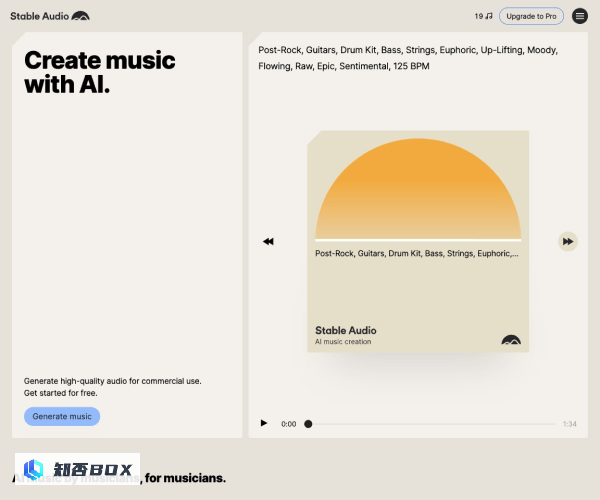Open the hamburger menu icon
The height and width of the screenshot is (500, 600).
(580, 16)
